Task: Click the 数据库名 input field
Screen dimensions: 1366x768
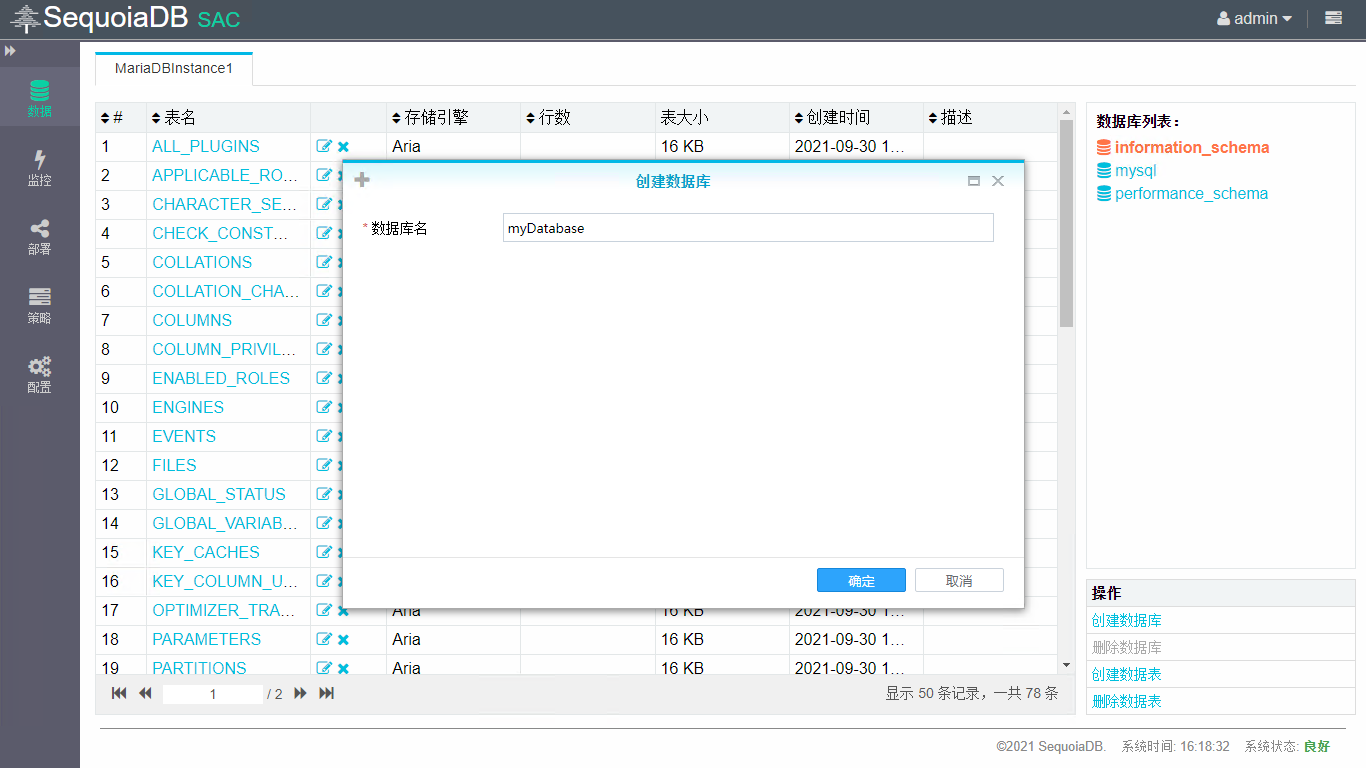Action: click(x=748, y=228)
